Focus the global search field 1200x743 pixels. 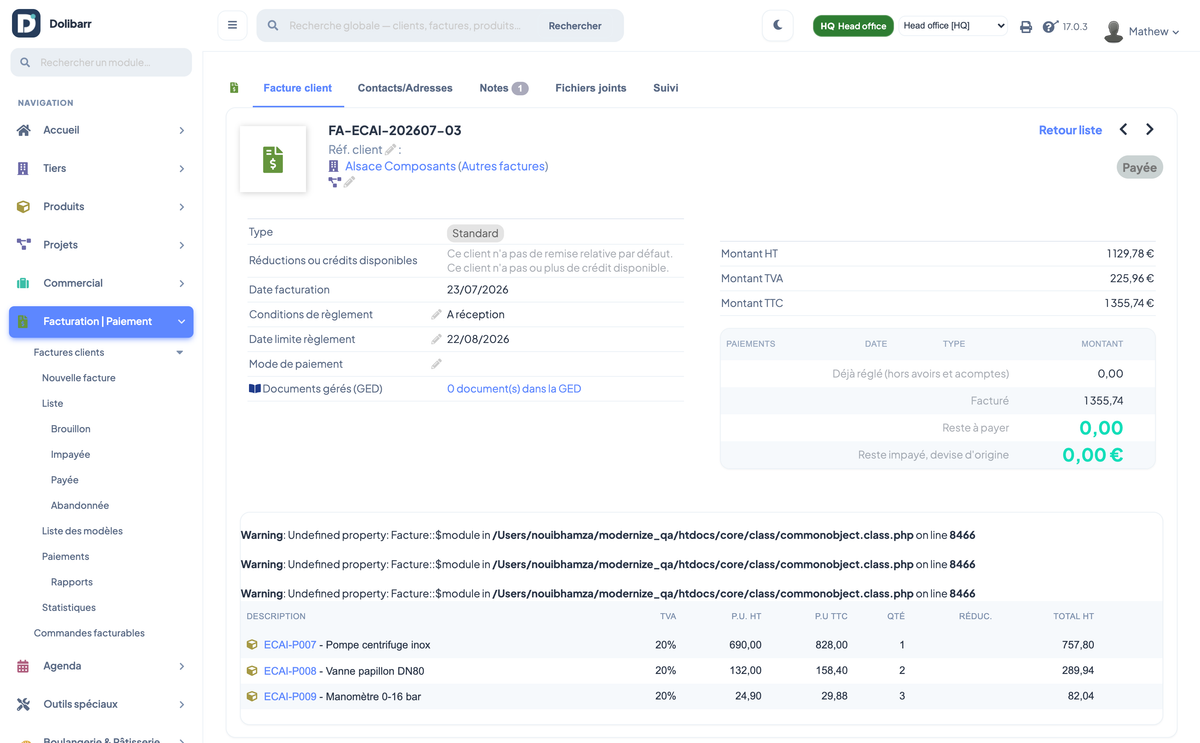coord(405,26)
